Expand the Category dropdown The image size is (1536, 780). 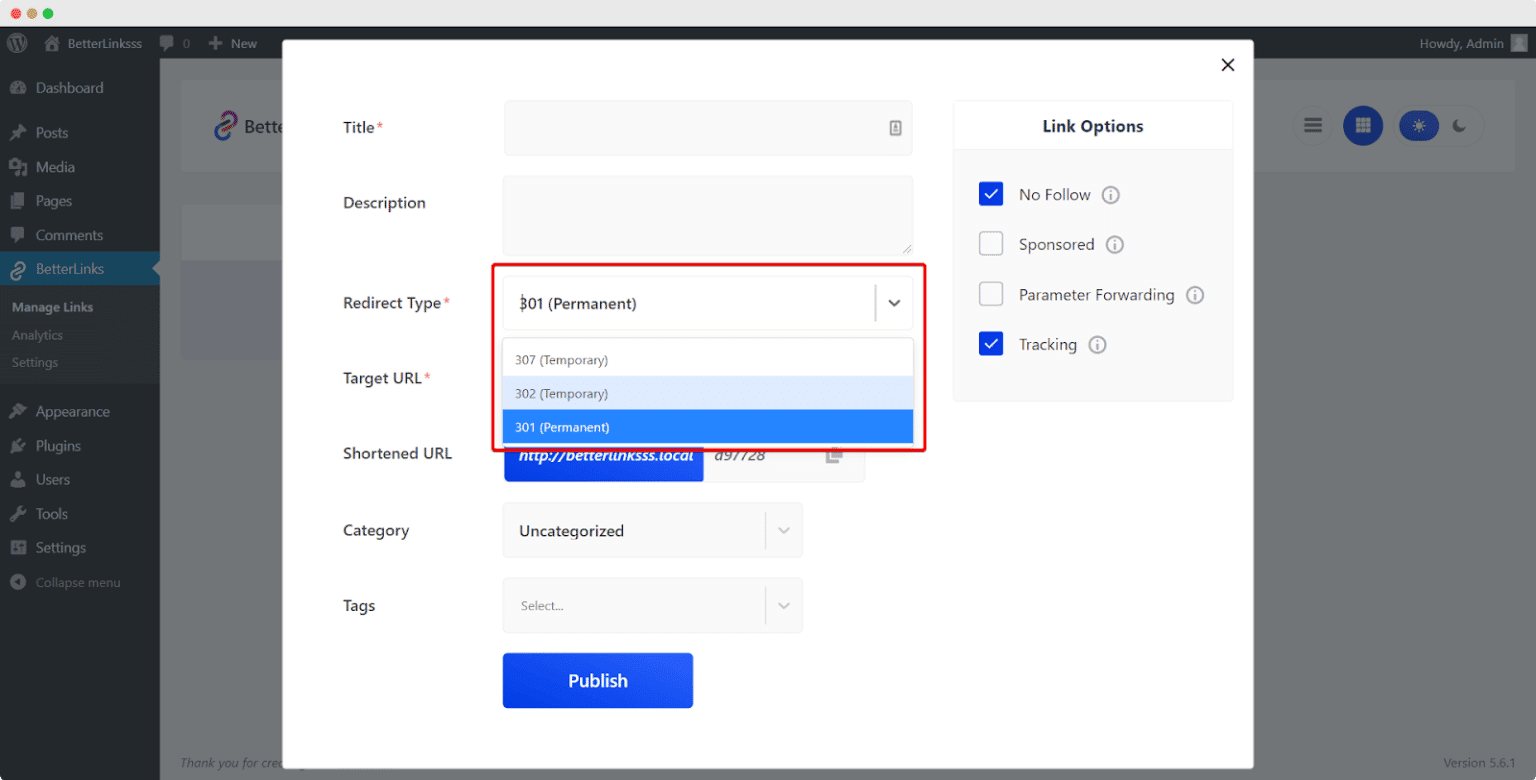click(783, 530)
